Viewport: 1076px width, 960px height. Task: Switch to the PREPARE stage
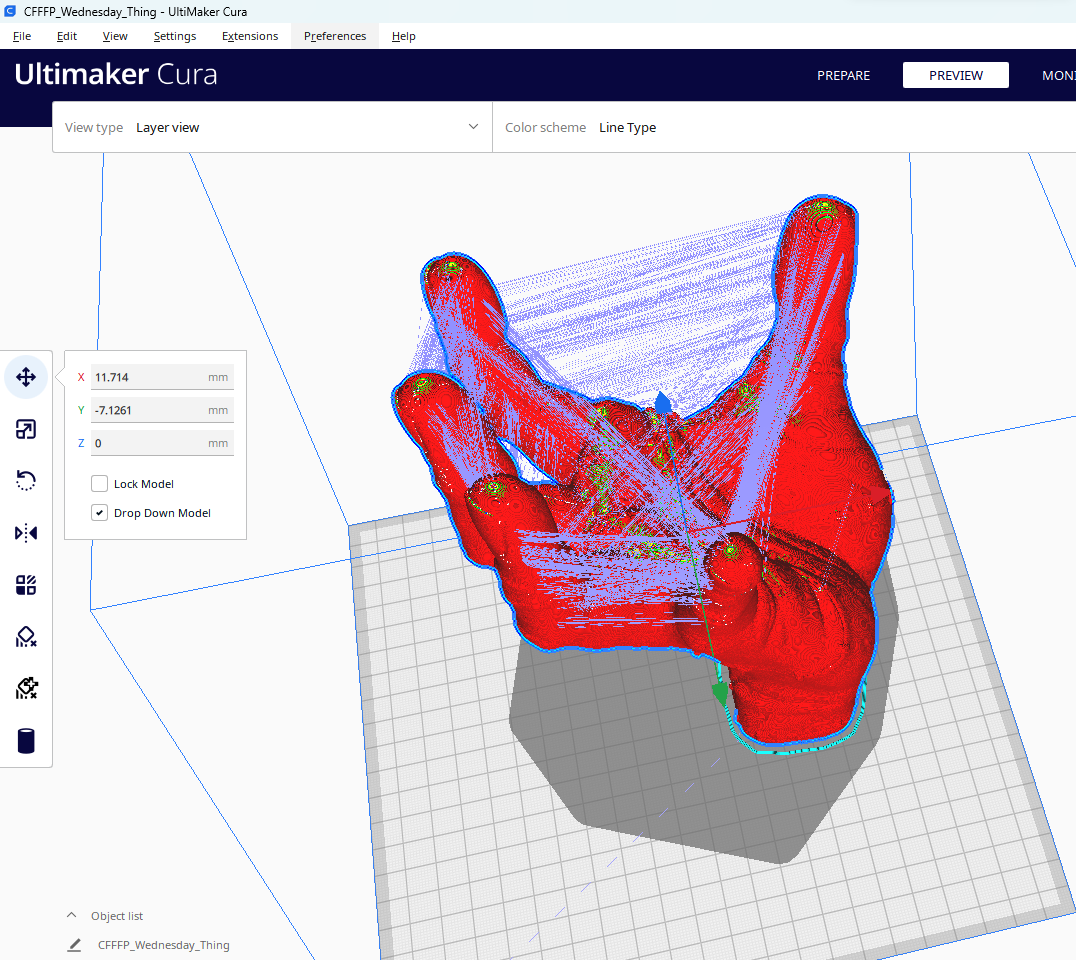pyautogui.click(x=843, y=75)
